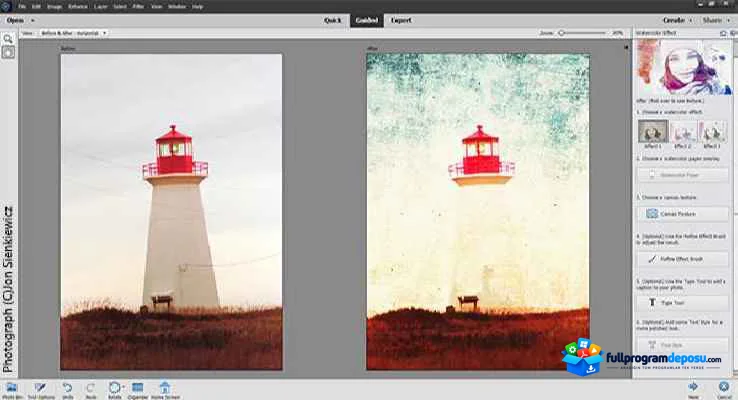The width and height of the screenshot is (738, 400).
Task: Open the Filter menu
Action: click(138, 7)
